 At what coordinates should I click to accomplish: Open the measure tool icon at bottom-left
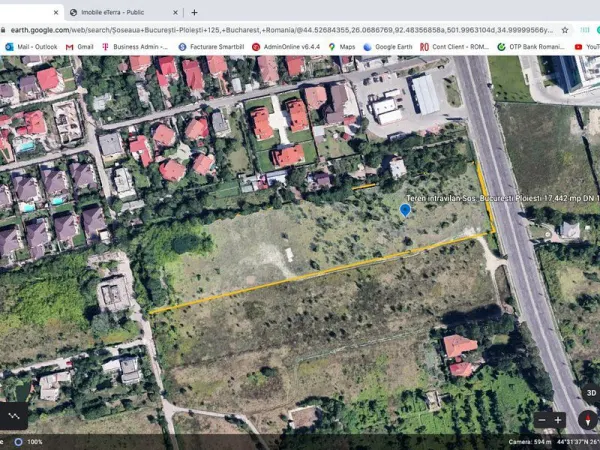pyautogui.click(x=14, y=416)
